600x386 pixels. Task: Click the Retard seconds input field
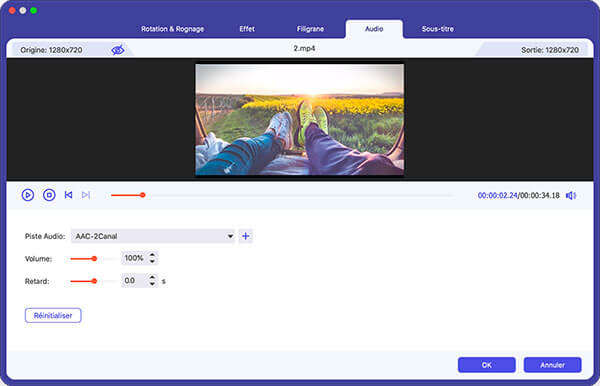pos(134,281)
